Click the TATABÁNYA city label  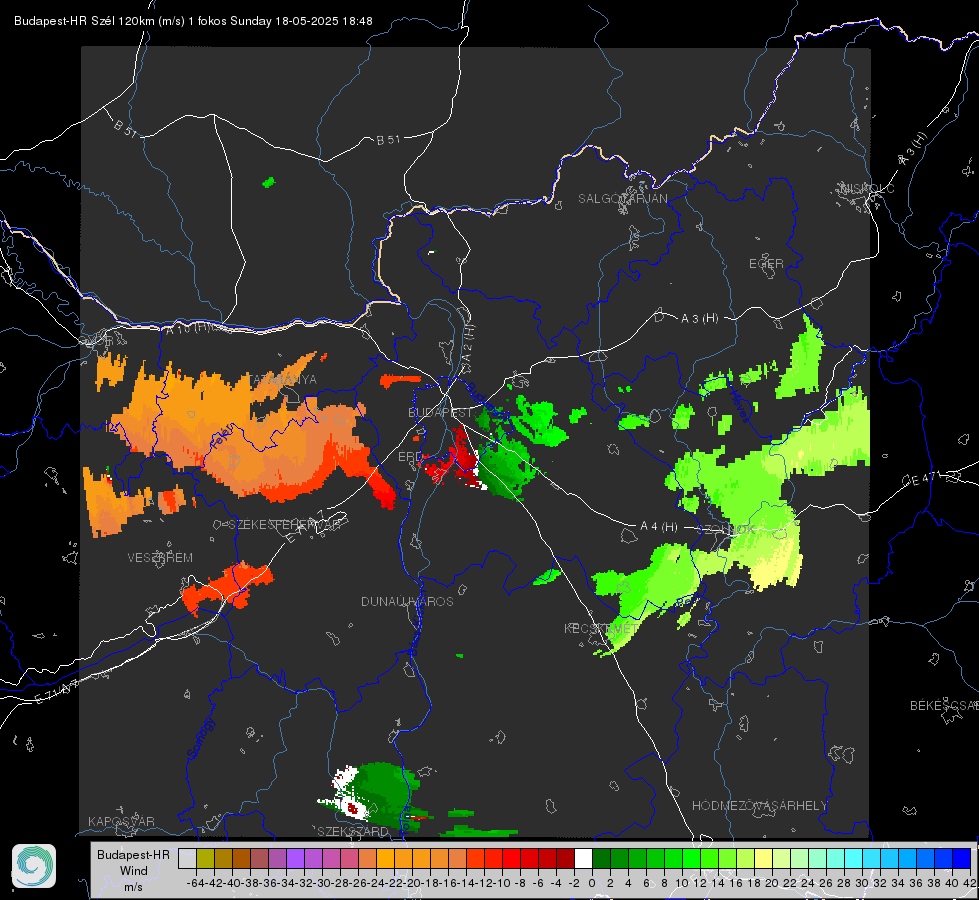pyautogui.click(x=282, y=380)
